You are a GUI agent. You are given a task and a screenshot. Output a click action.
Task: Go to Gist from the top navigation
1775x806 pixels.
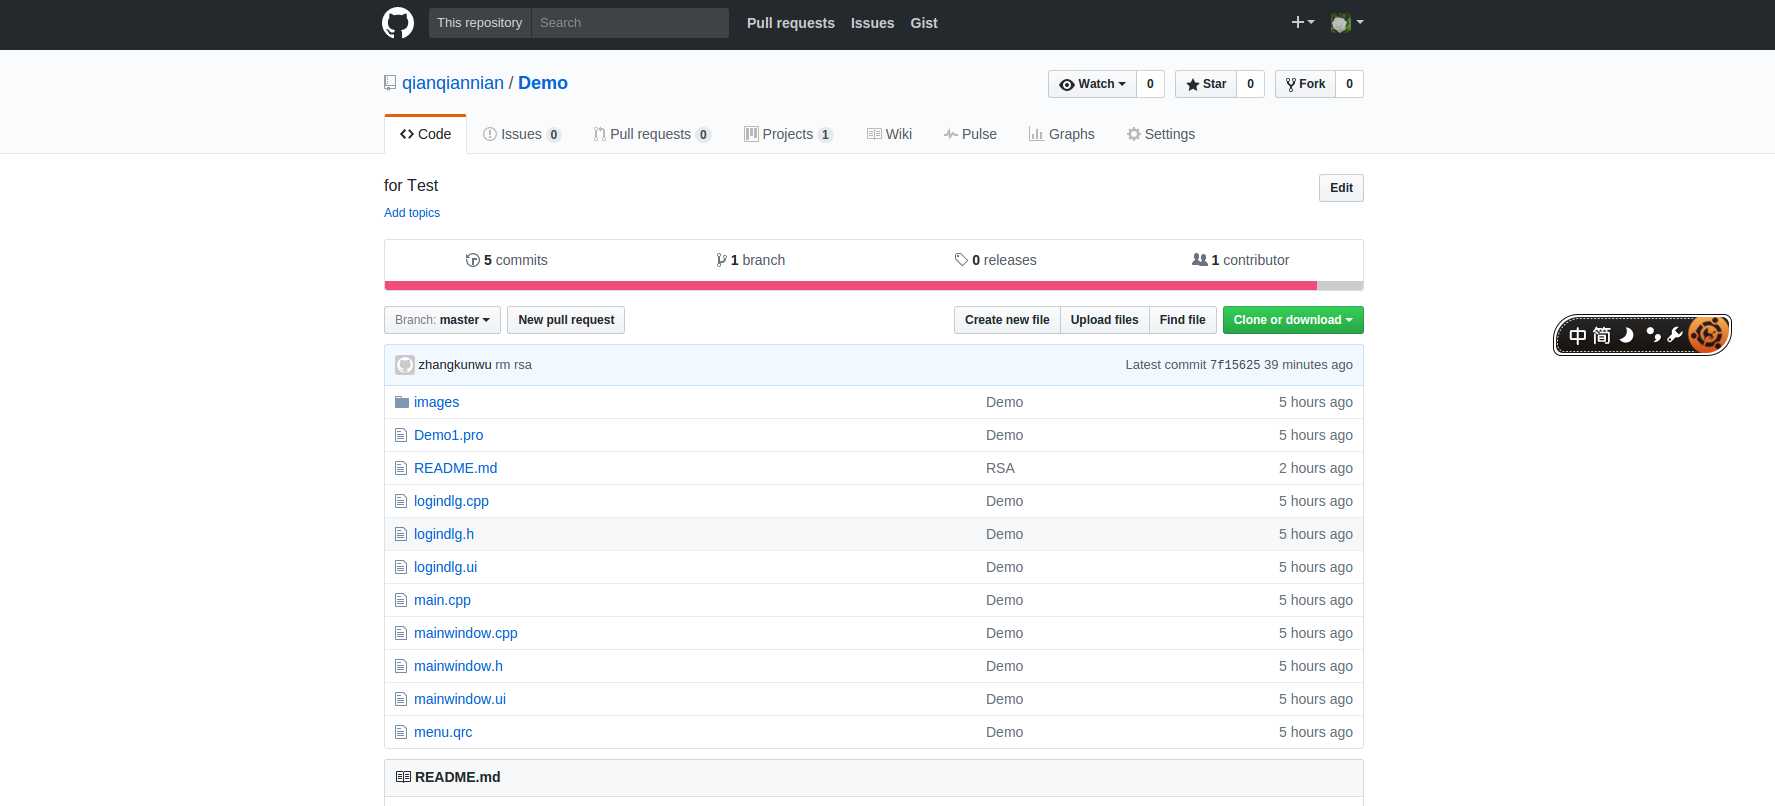click(924, 23)
